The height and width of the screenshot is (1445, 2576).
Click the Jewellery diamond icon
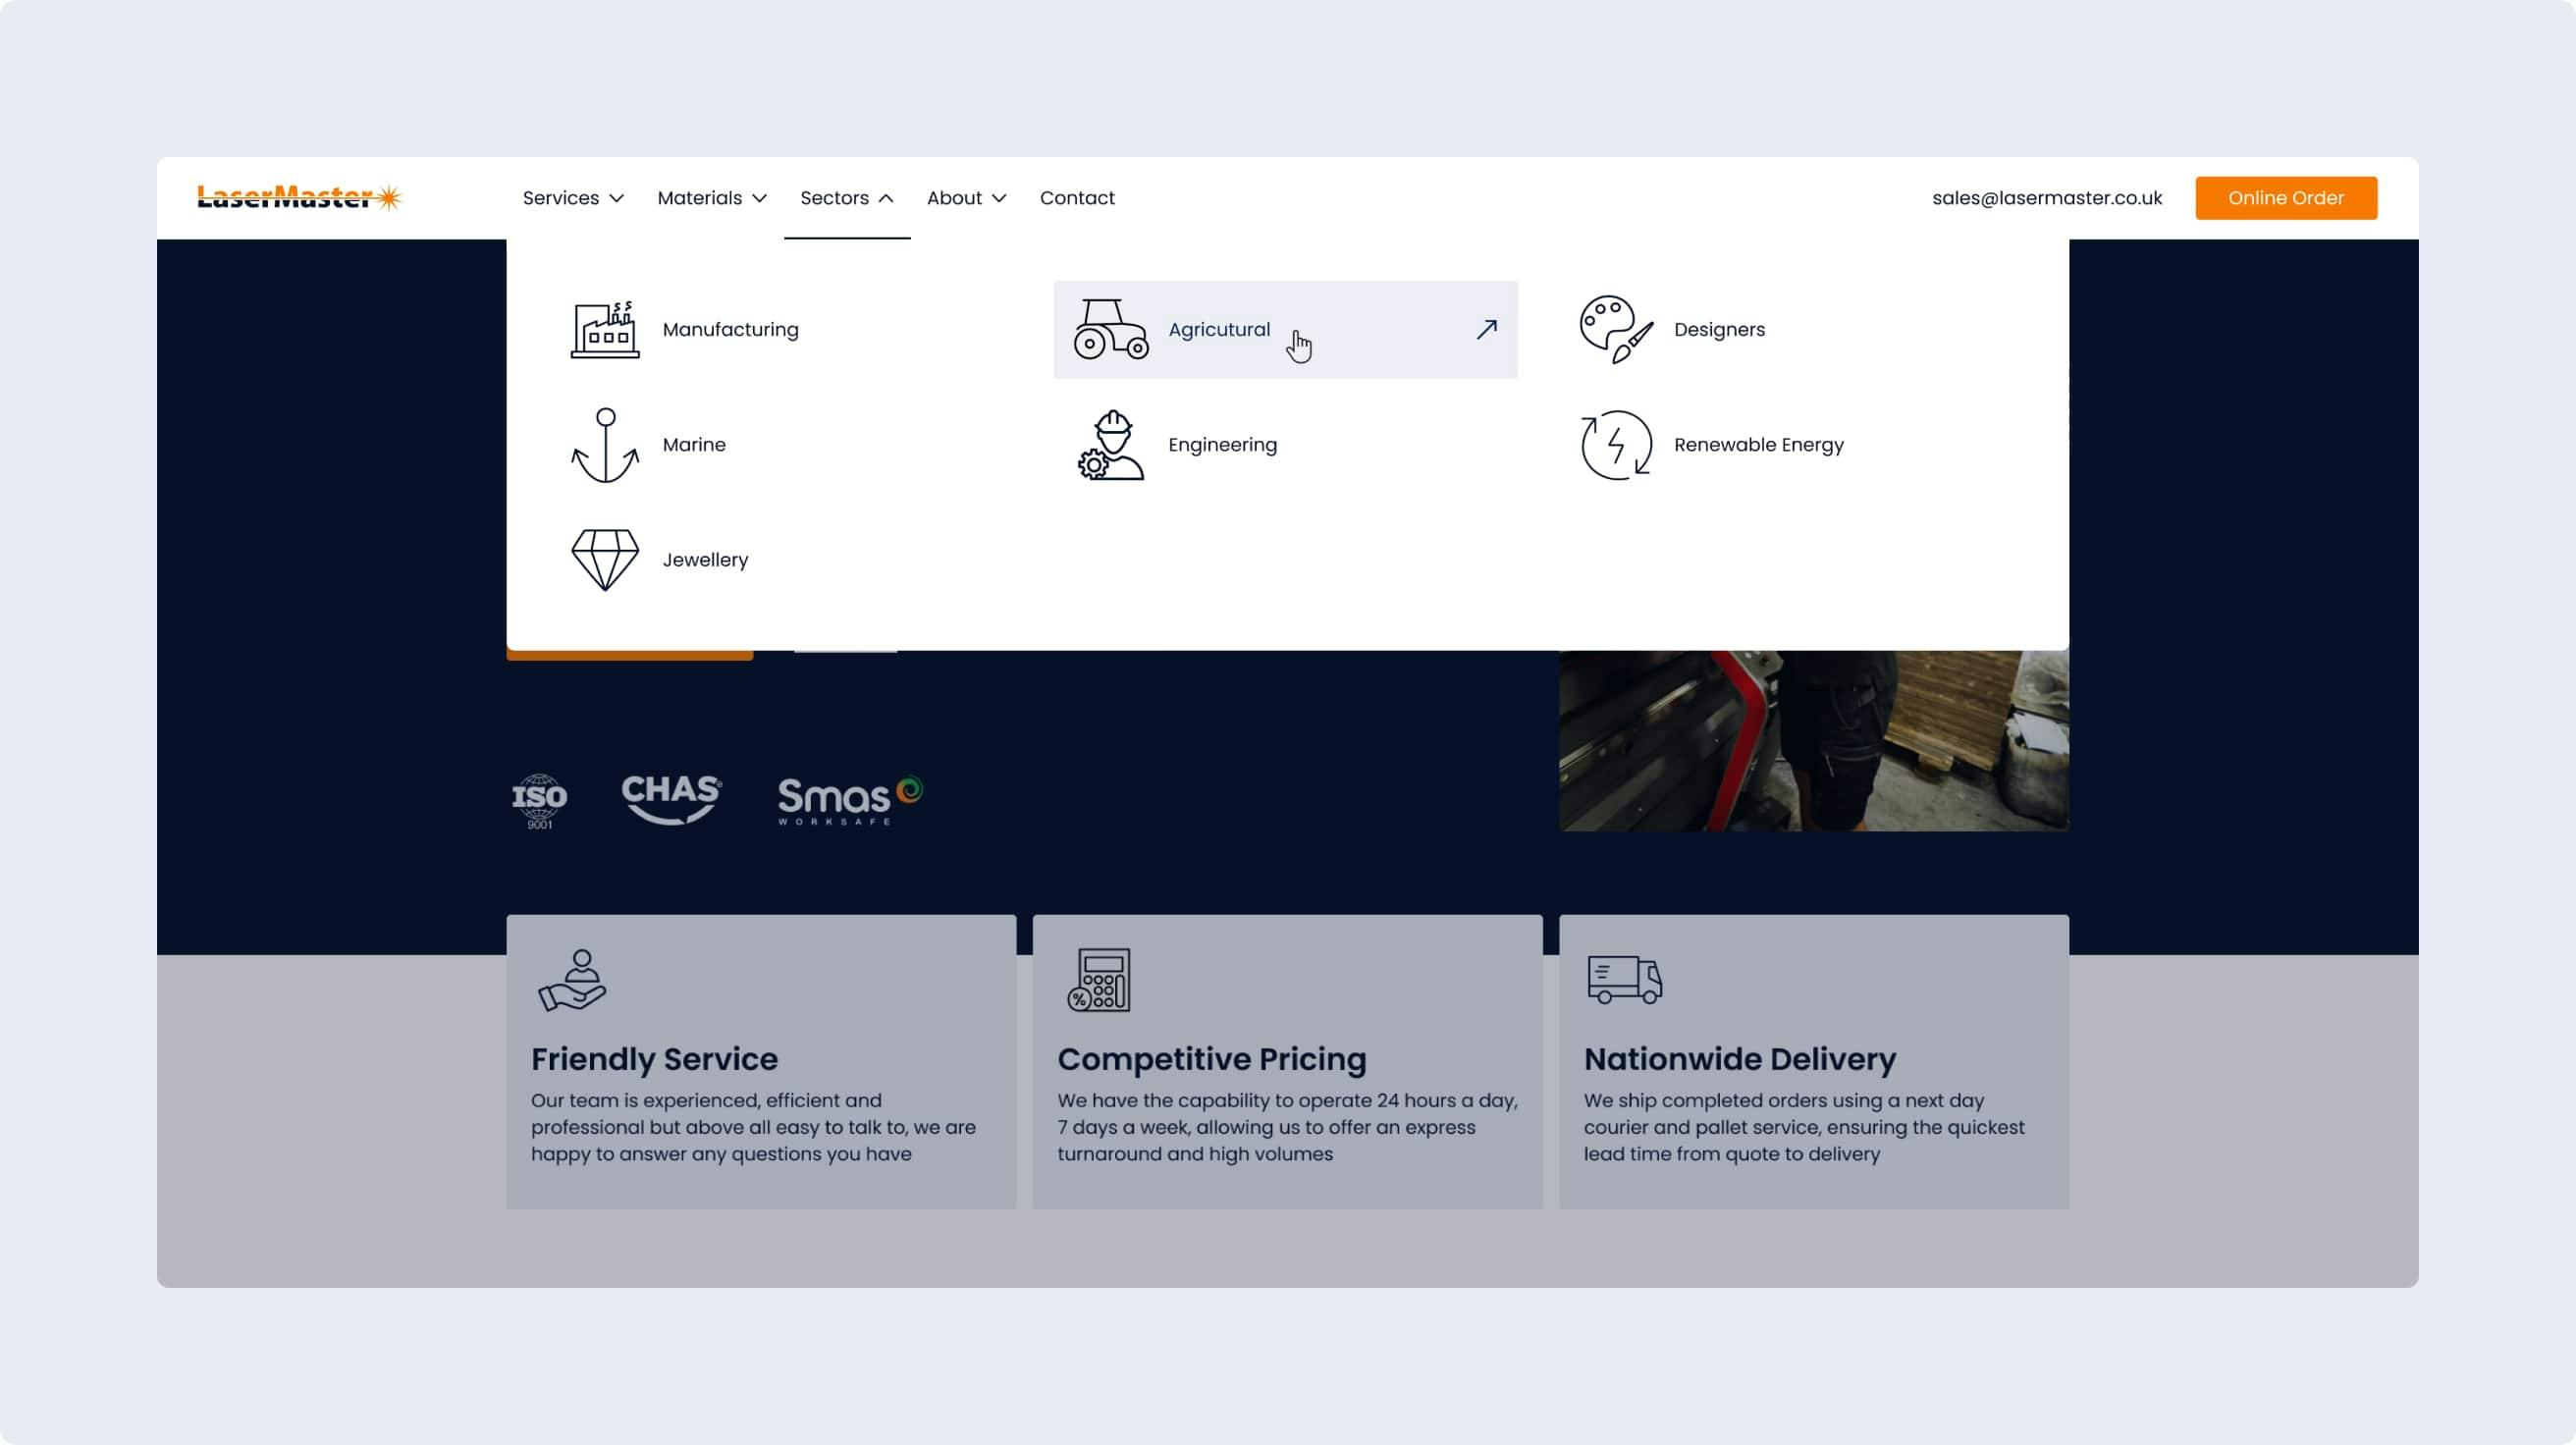click(604, 560)
